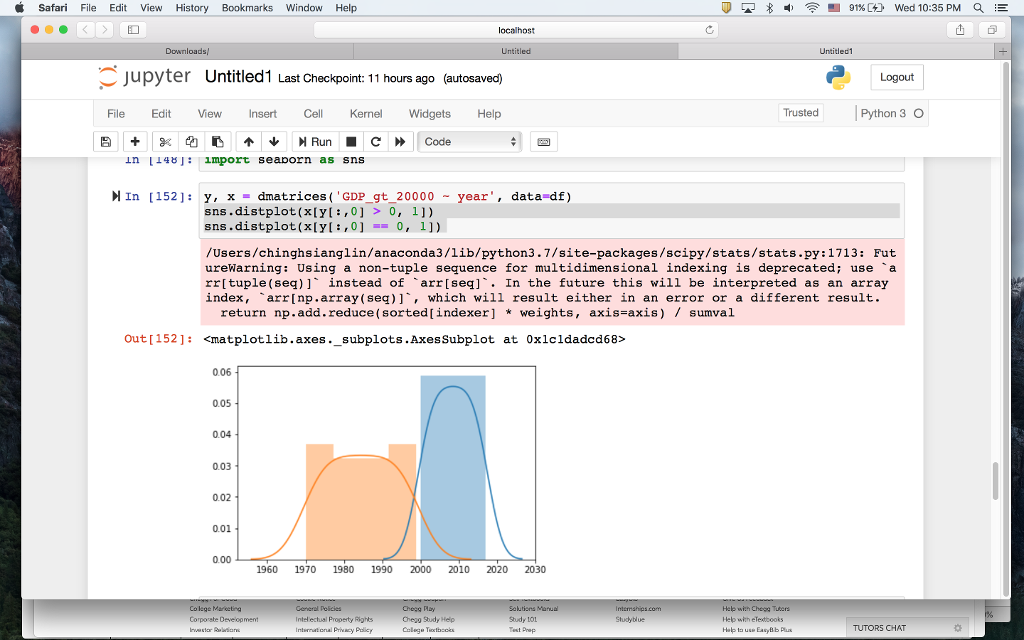This screenshot has height=640, width=1024.
Task: Click the volume icon in the menu bar
Action: click(789, 8)
